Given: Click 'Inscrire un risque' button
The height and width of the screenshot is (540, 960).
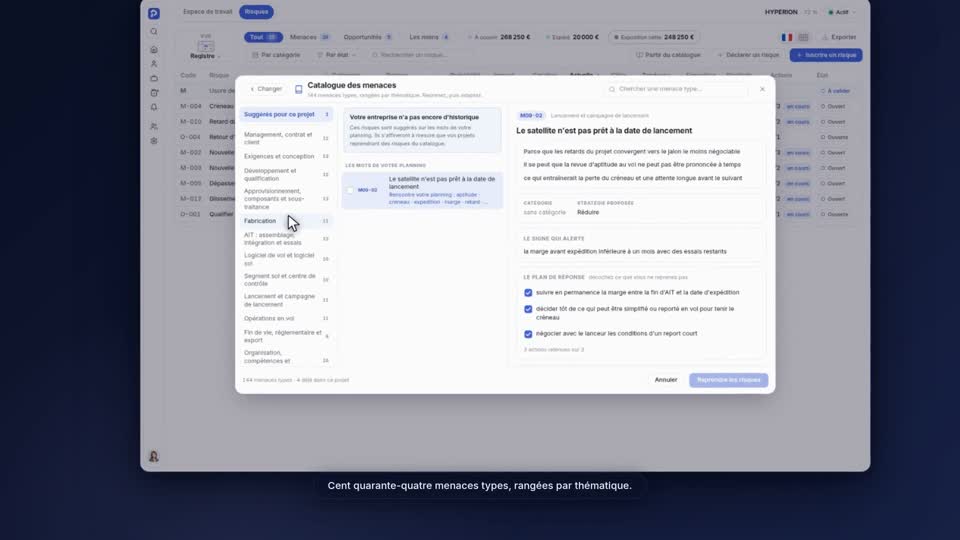Looking at the screenshot, I should [826, 55].
